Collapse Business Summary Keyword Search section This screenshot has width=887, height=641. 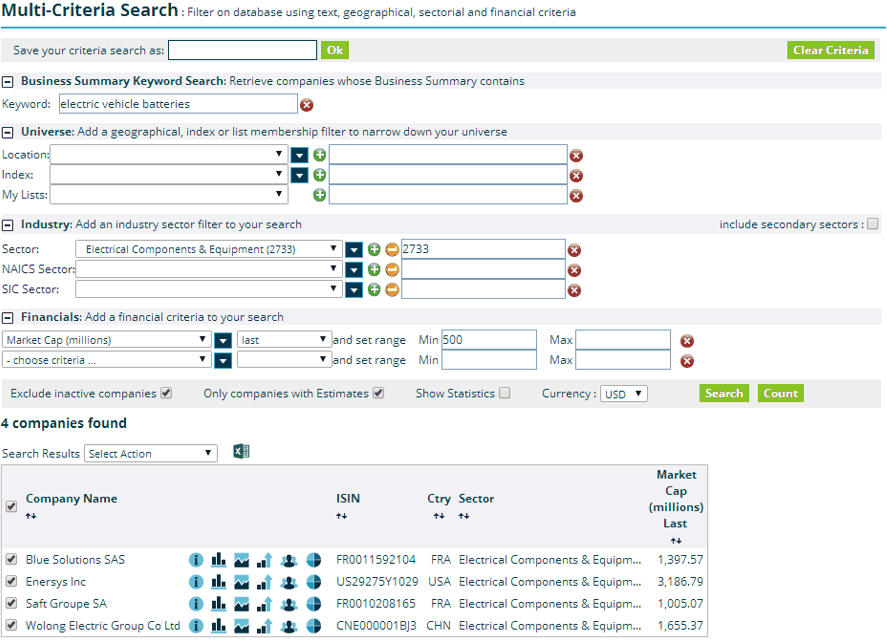coord(7,82)
